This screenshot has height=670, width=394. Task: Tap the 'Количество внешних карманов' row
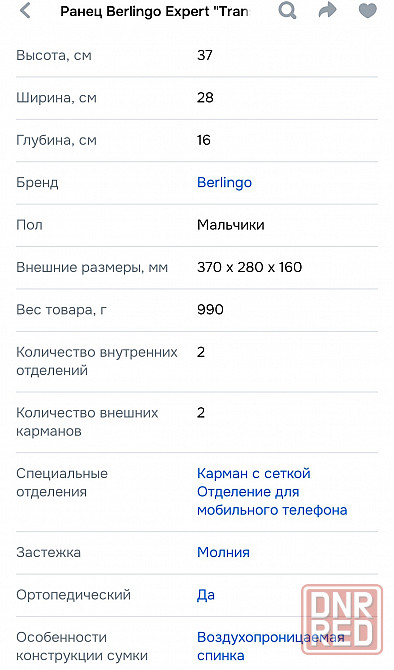point(197,422)
